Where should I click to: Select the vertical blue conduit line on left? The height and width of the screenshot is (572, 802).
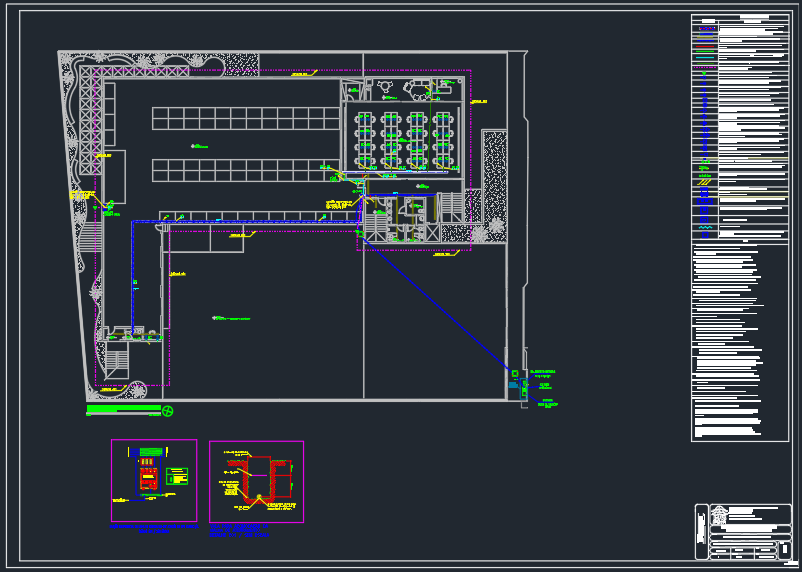pos(133,280)
